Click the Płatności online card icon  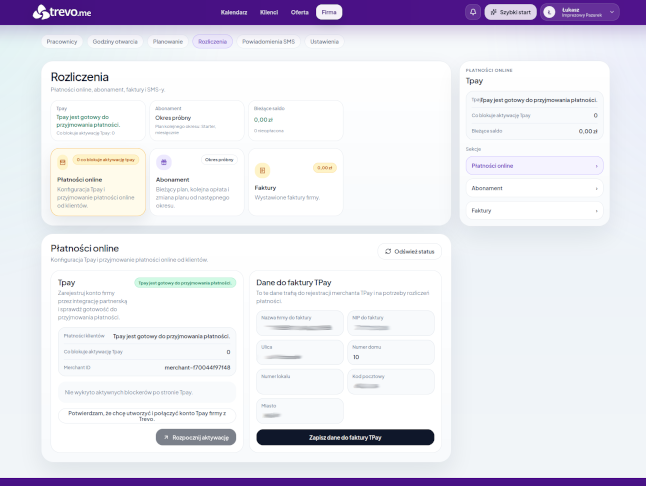pos(63,162)
